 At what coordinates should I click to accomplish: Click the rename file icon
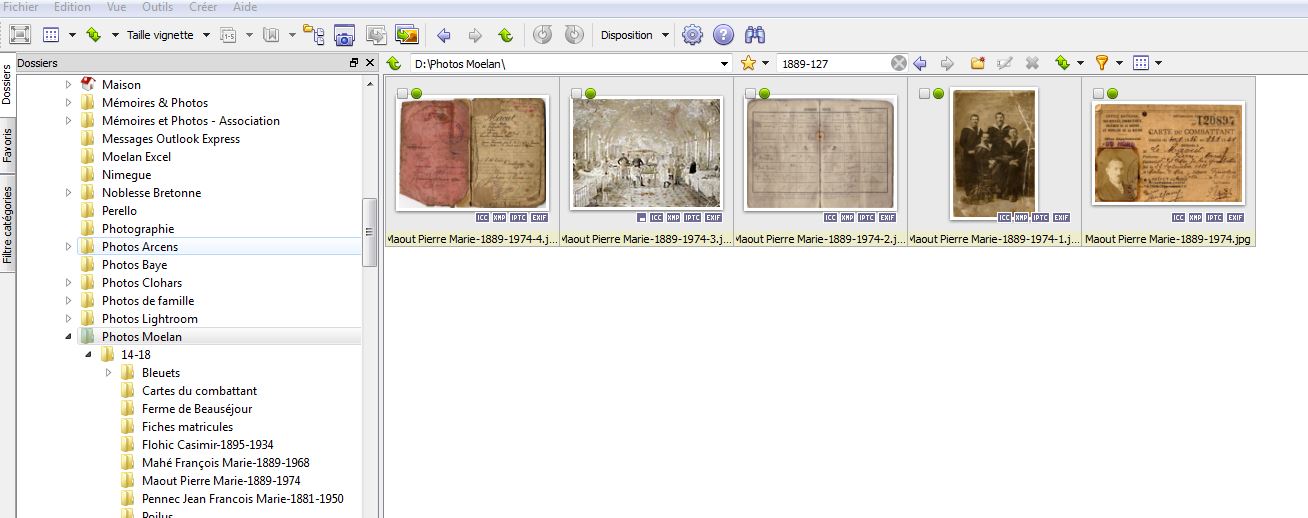1005,63
